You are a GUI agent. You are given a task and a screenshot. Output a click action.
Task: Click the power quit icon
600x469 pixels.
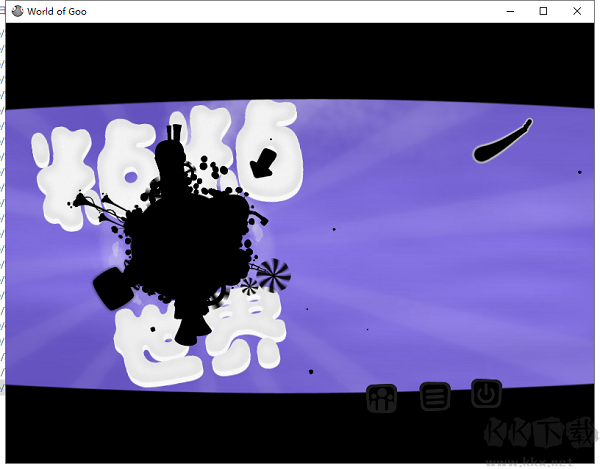point(486,394)
